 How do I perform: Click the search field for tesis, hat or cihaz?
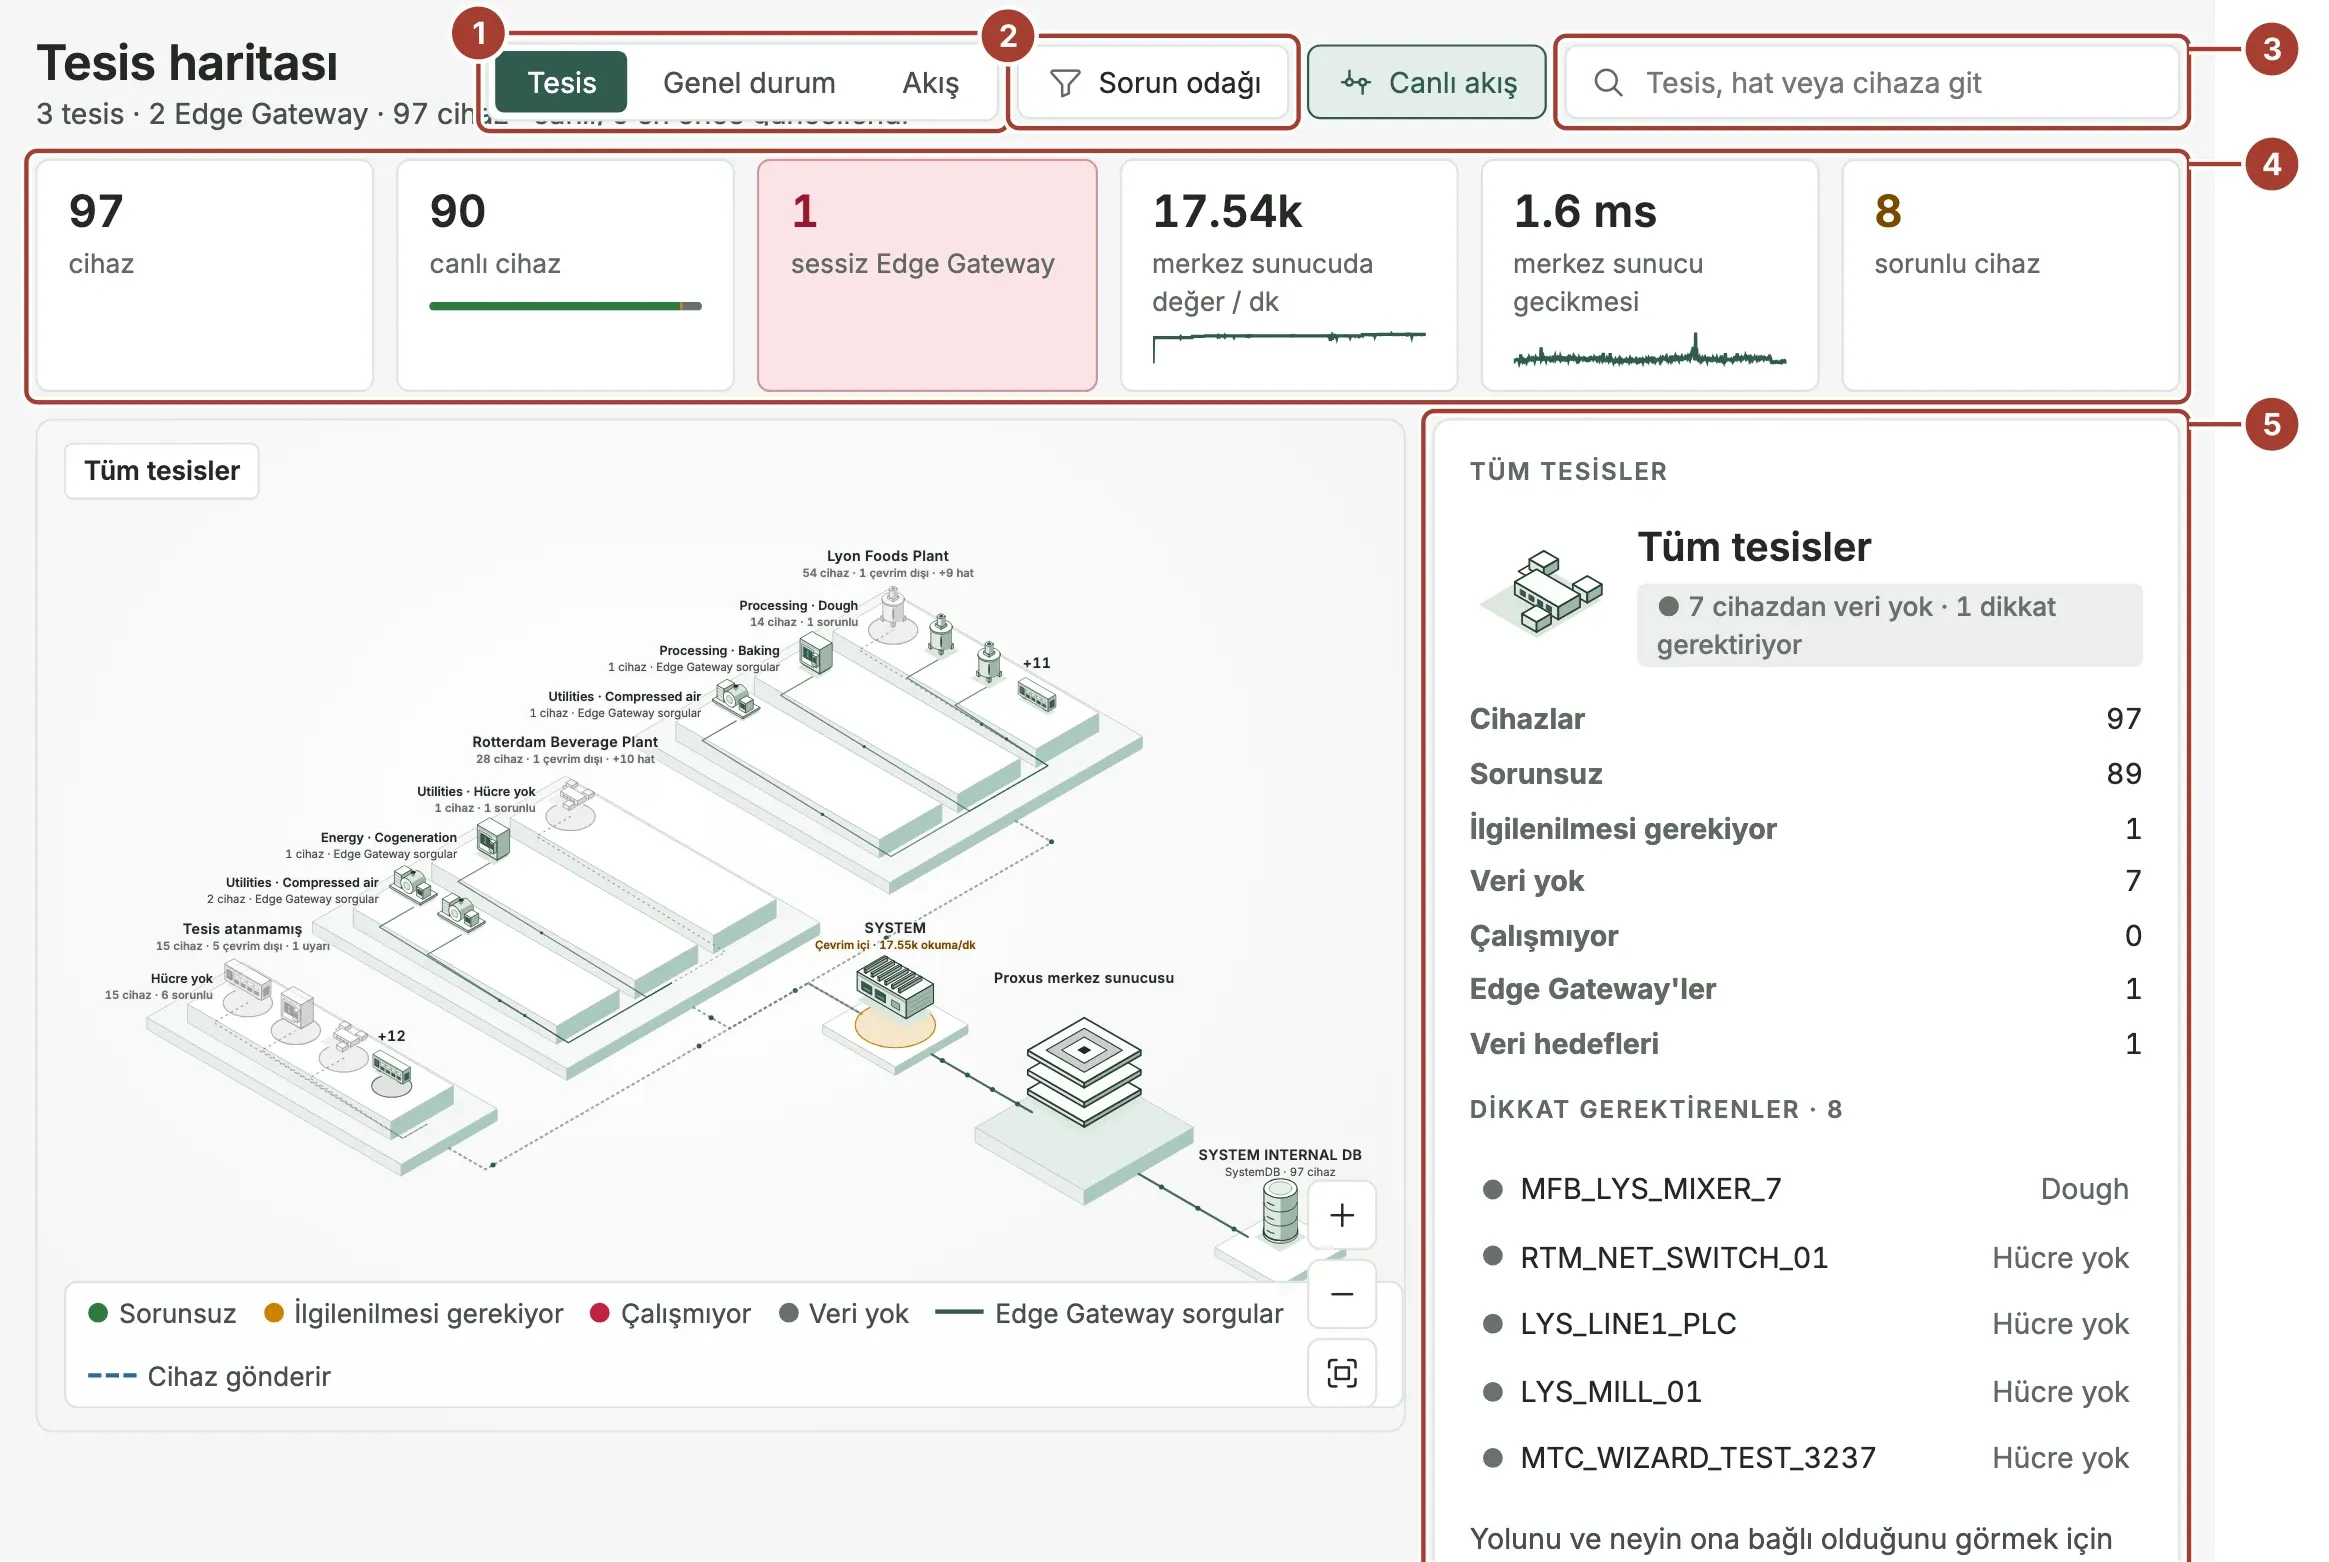[1872, 82]
